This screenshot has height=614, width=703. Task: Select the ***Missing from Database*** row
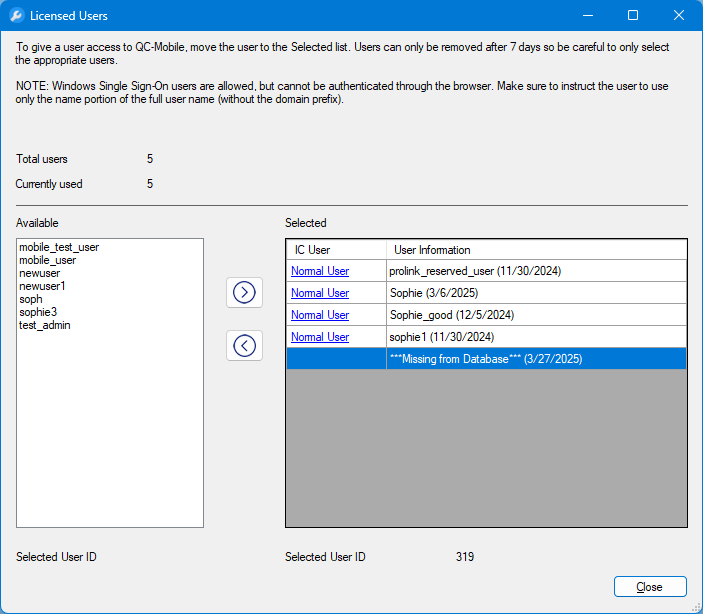(x=486, y=359)
